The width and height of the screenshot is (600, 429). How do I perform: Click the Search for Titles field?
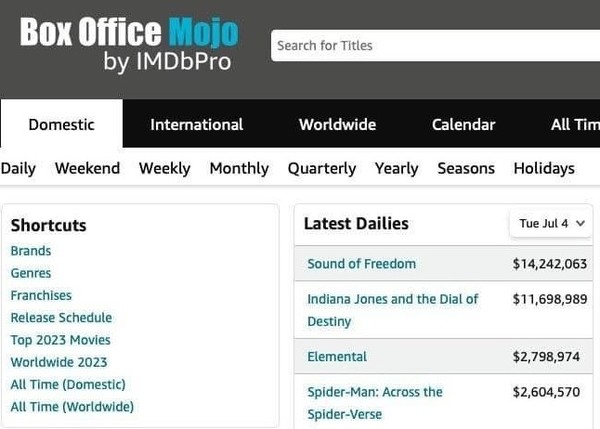(x=435, y=45)
